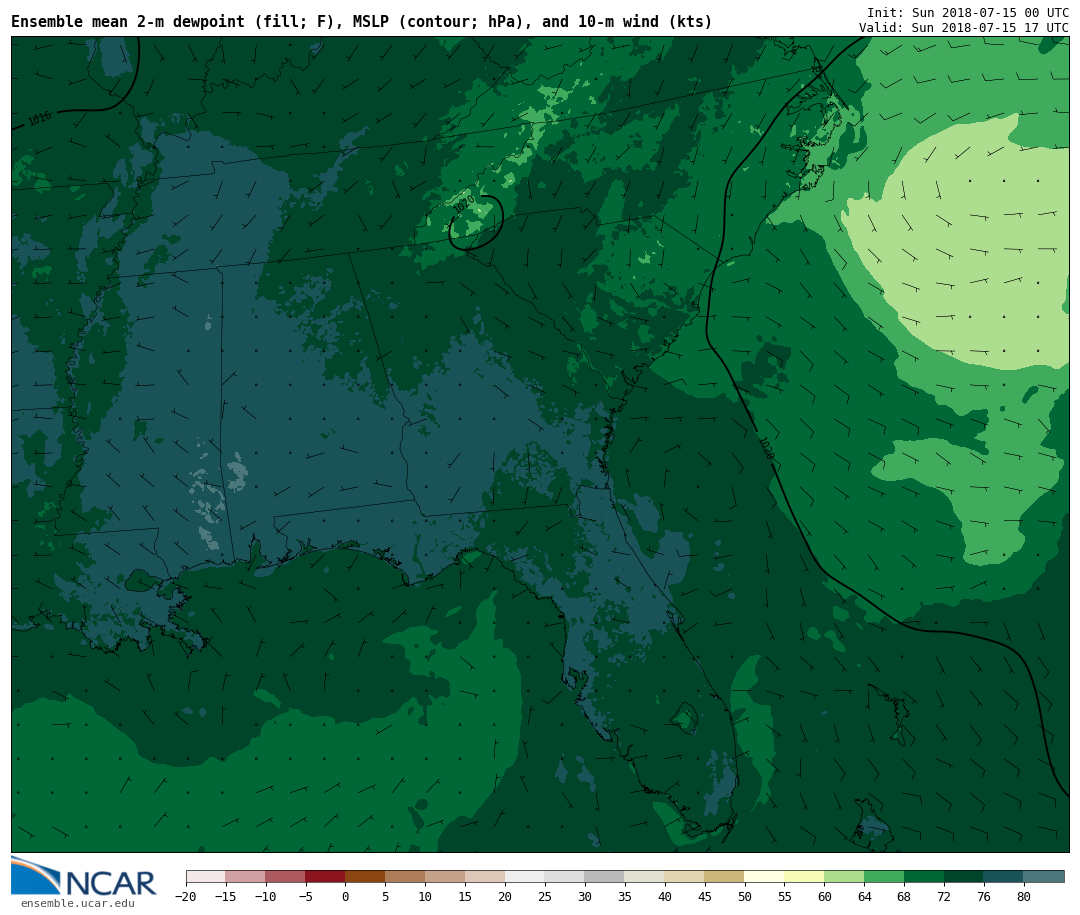Click the gray-teal swatch right of 80
Viewport: 1080px width, 915px height.
pos(1044,876)
